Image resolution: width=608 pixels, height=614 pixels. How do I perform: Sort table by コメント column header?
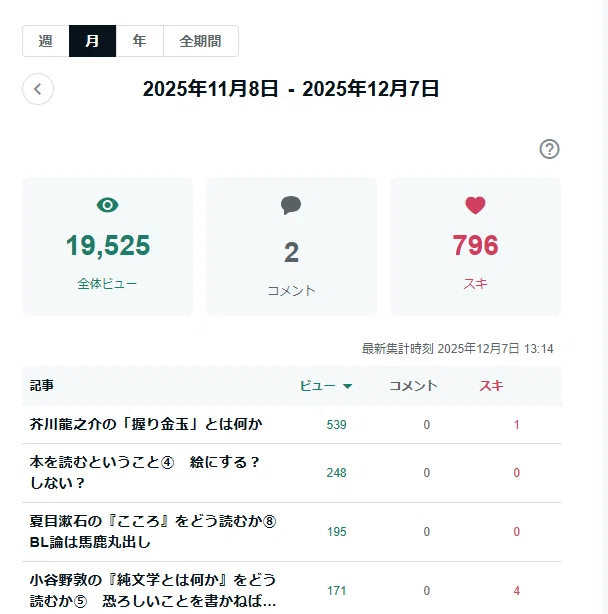[413, 386]
